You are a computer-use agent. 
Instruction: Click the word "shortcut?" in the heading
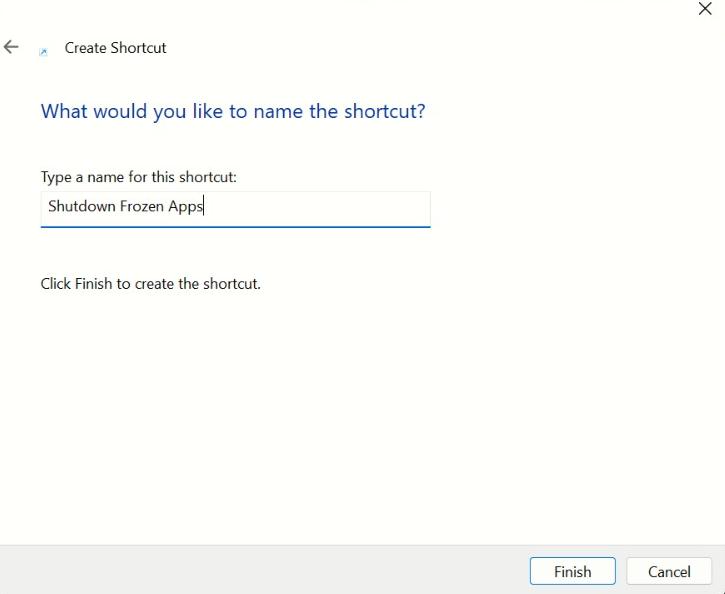tap(384, 111)
